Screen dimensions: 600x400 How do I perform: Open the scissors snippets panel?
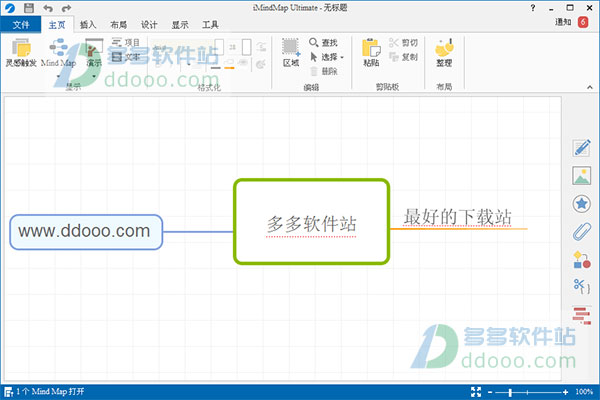(582, 286)
